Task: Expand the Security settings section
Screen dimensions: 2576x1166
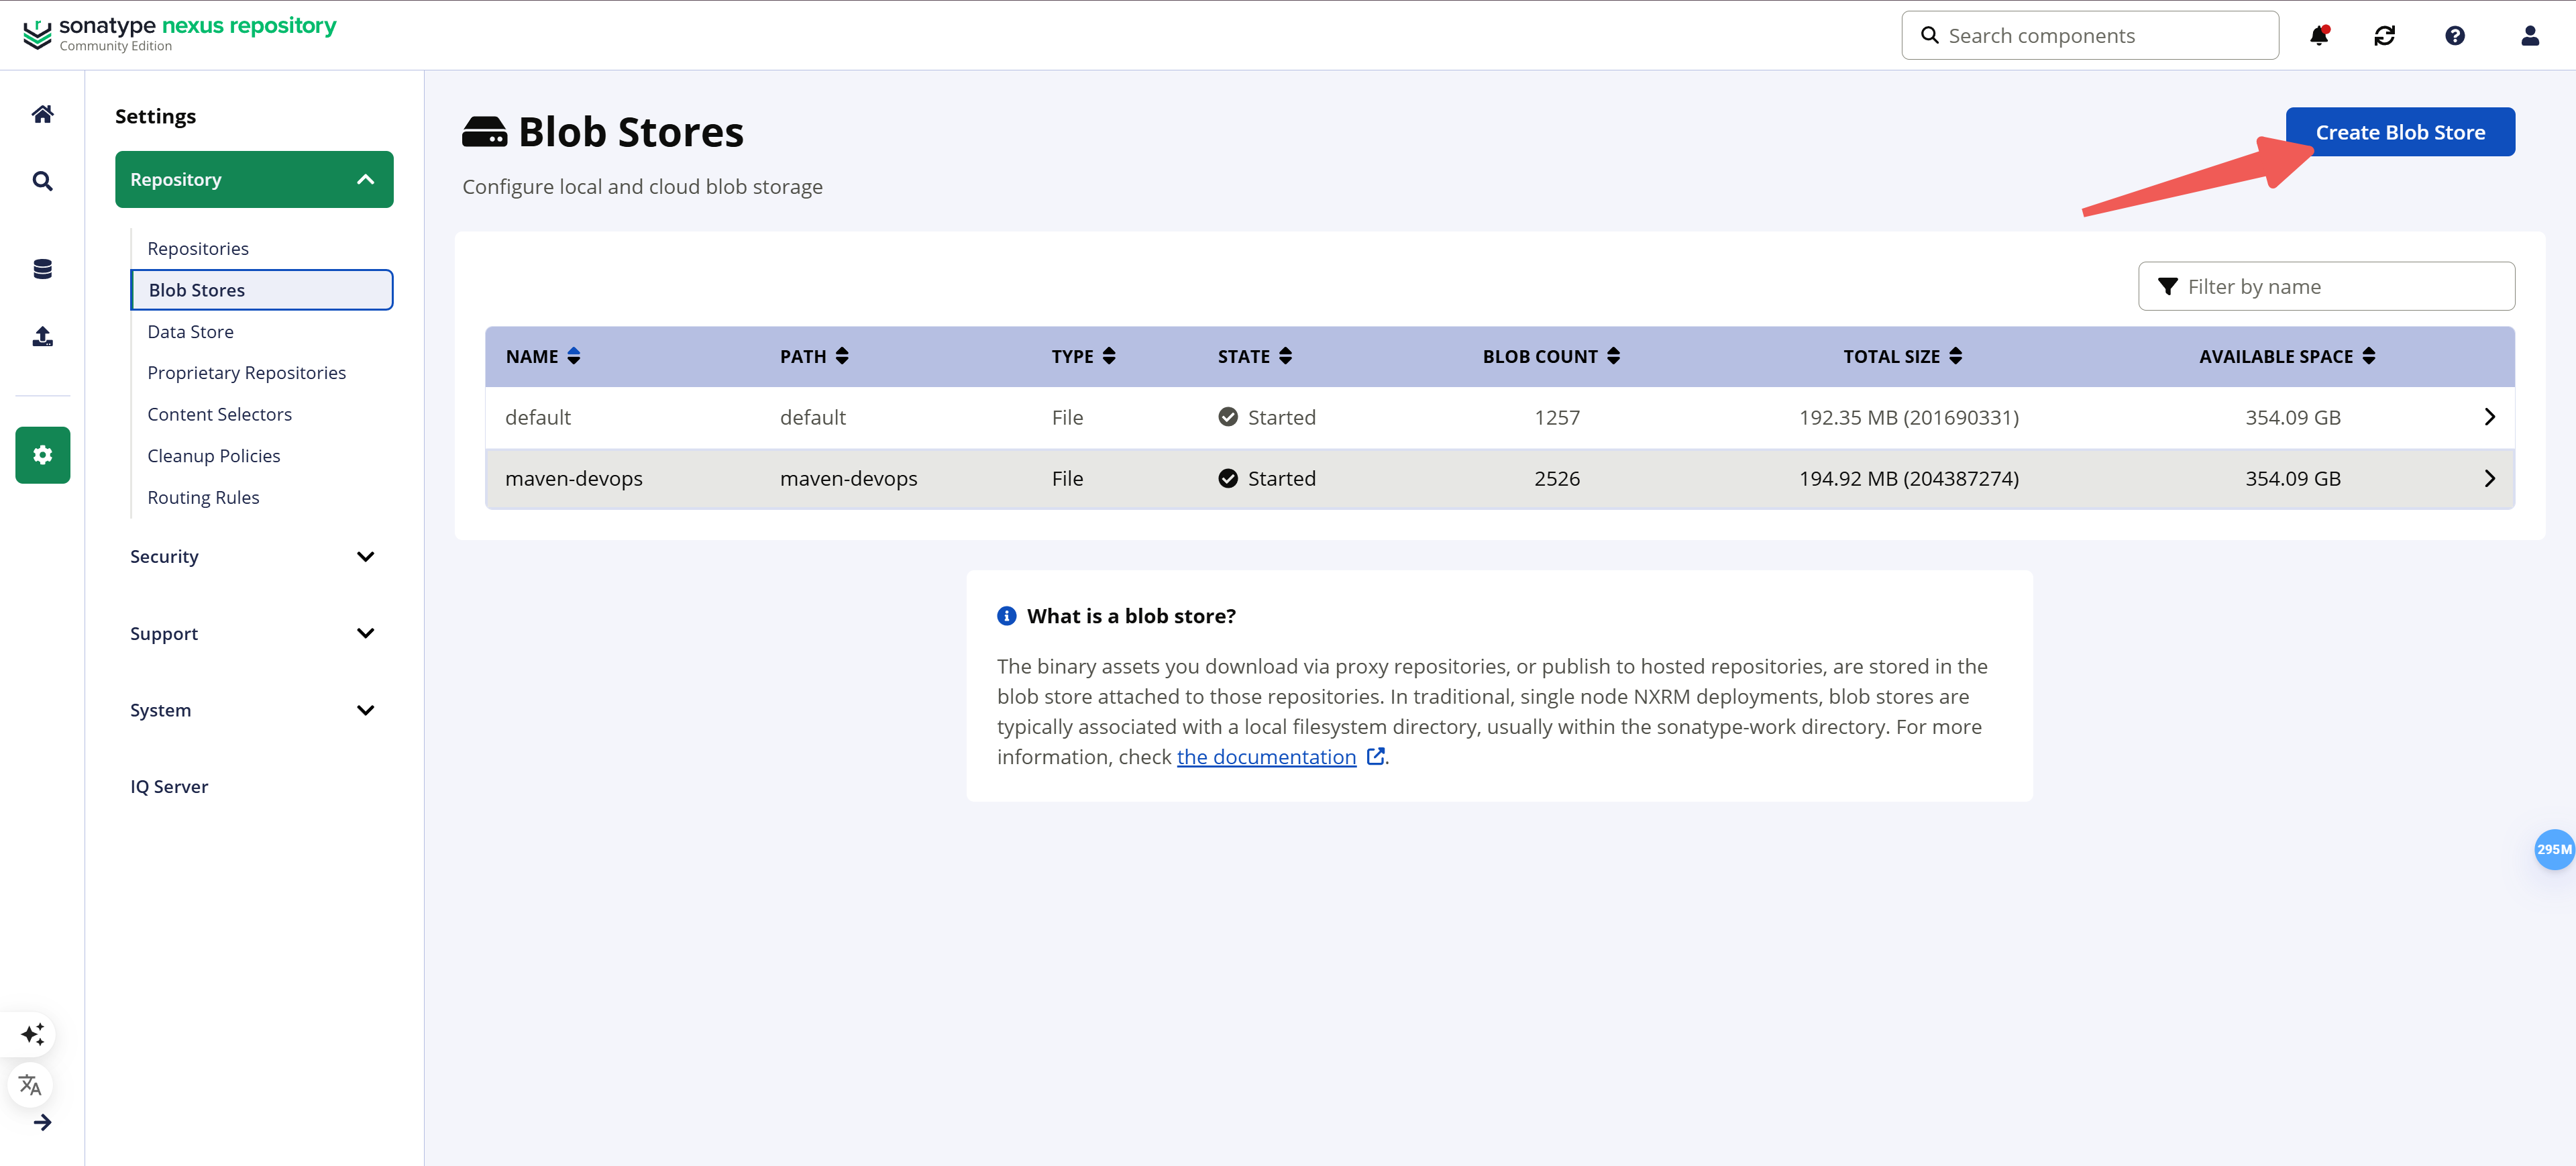Action: tap(254, 556)
